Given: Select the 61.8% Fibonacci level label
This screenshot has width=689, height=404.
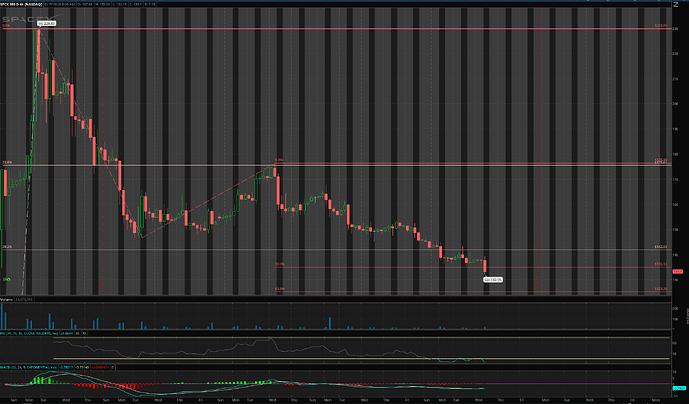Looking at the screenshot, I should click(x=280, y=289).
